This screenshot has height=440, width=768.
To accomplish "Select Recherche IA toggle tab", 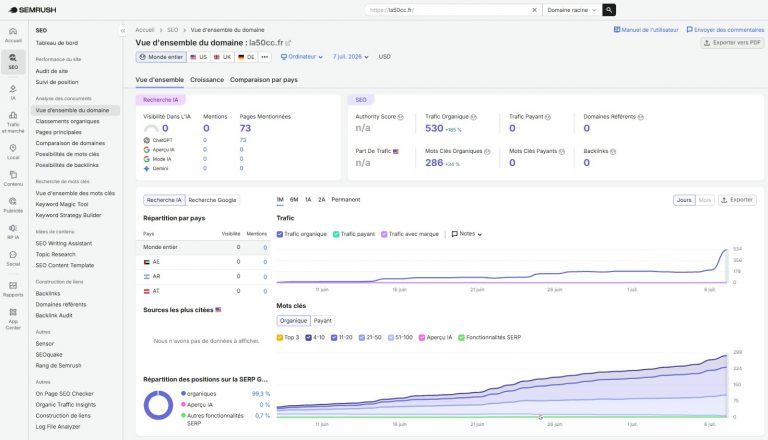I will click(164, 200).
